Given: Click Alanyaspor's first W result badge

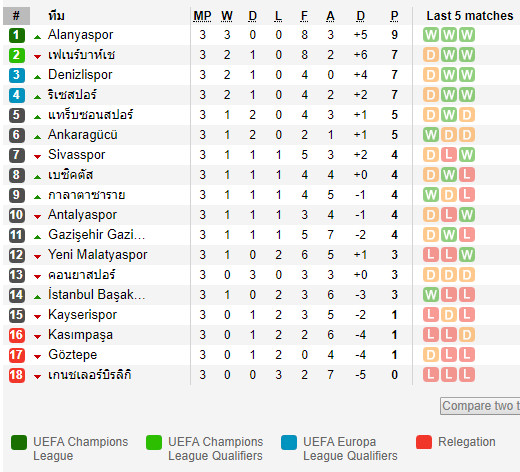Looking at the screenshot, I should (x=431, y=35).
